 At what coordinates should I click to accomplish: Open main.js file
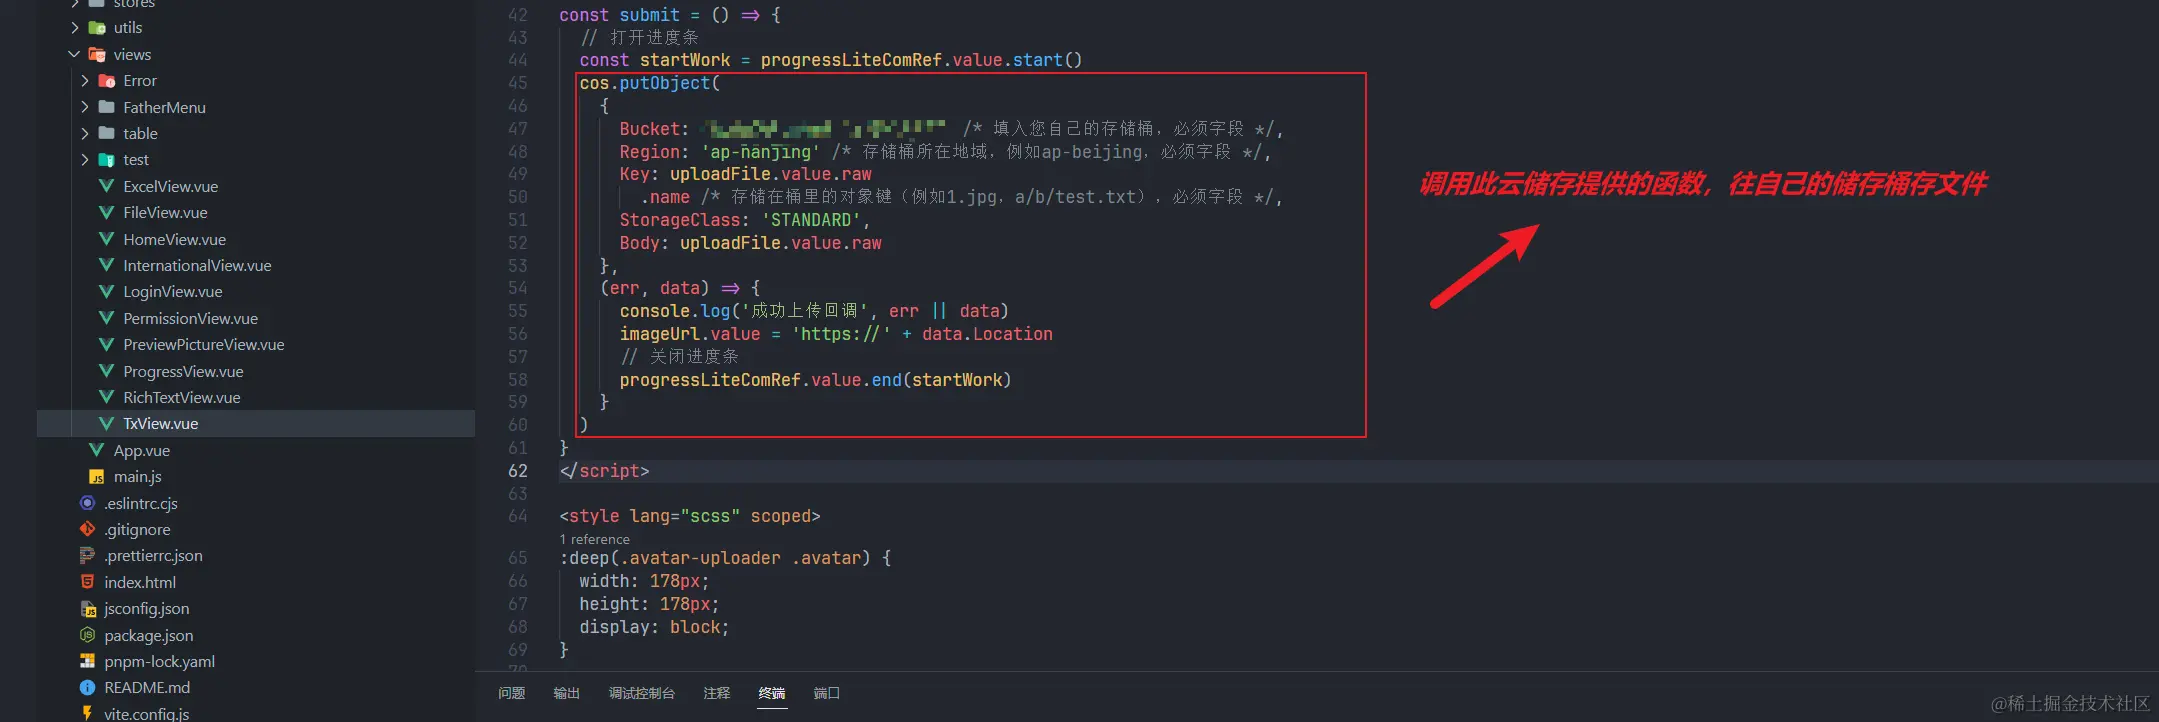click(x=137, y=477)
